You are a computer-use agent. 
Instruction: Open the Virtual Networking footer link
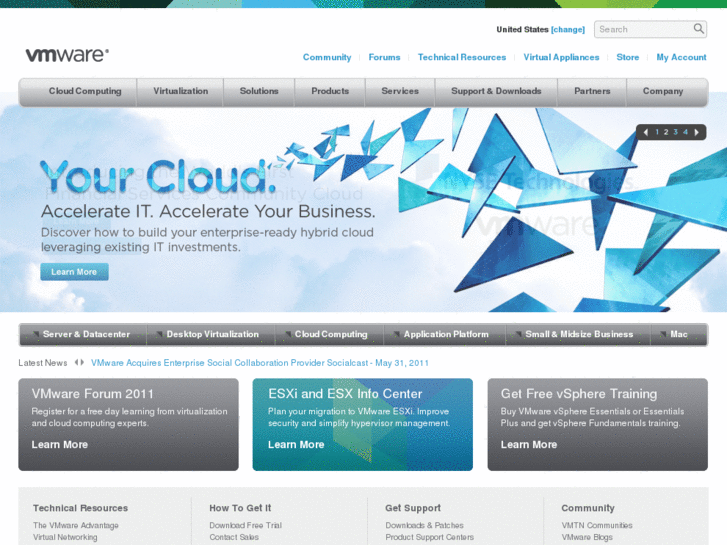pos(65,537)
